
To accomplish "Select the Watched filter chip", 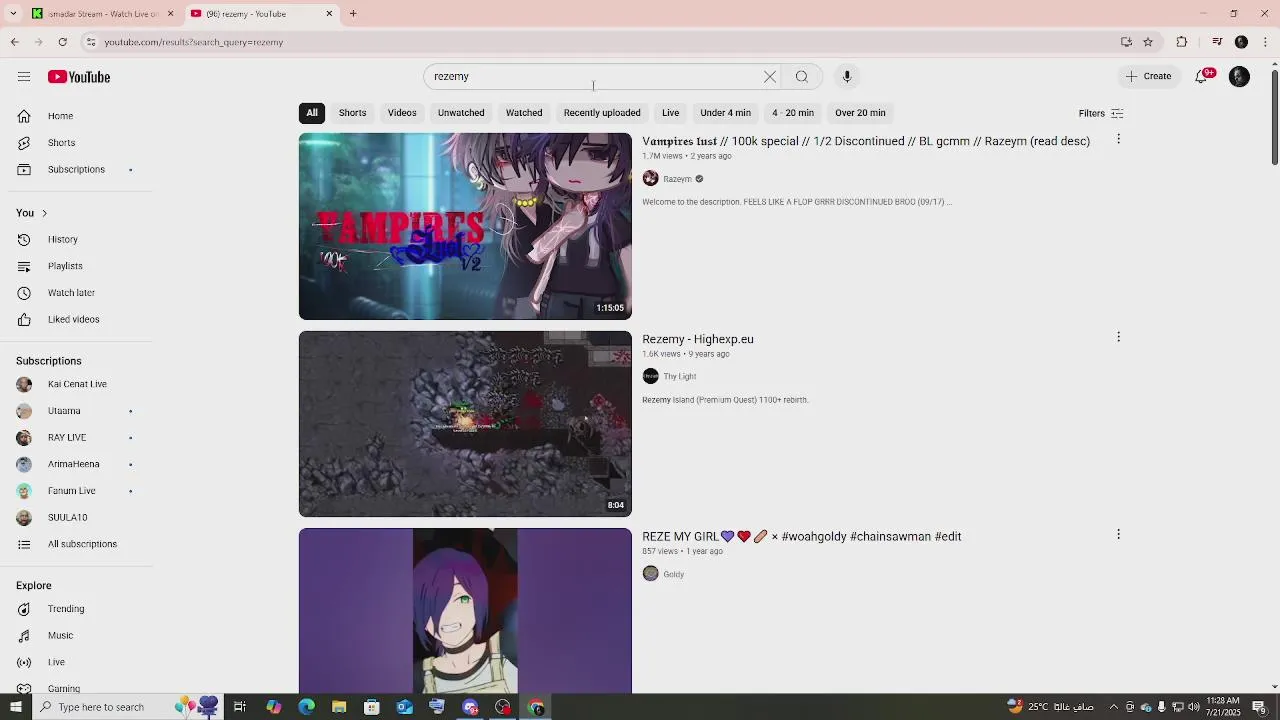I will [524, 113].
